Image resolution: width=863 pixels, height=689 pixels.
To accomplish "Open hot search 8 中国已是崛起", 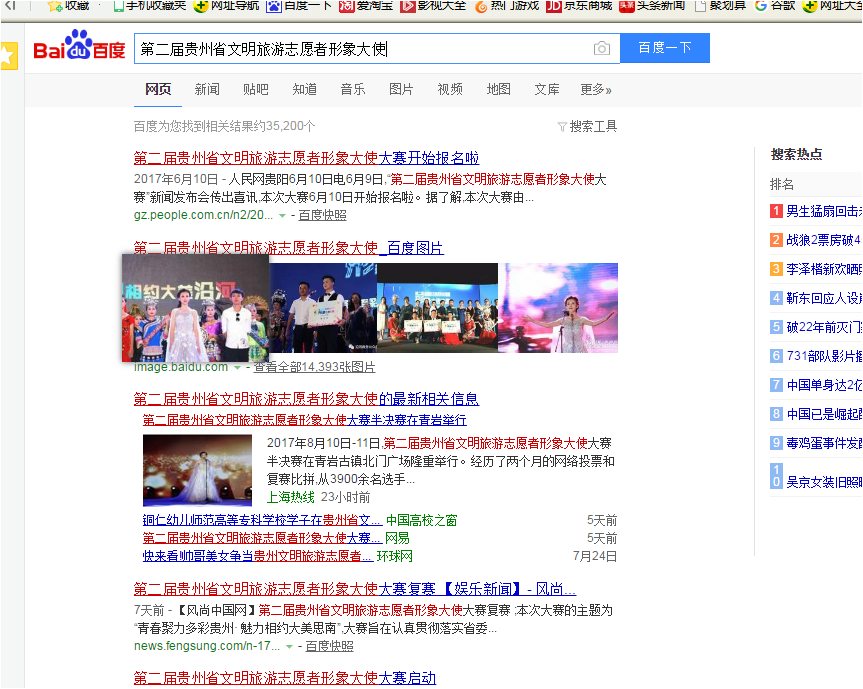I will pyautogui.click(x=823, y=414).
